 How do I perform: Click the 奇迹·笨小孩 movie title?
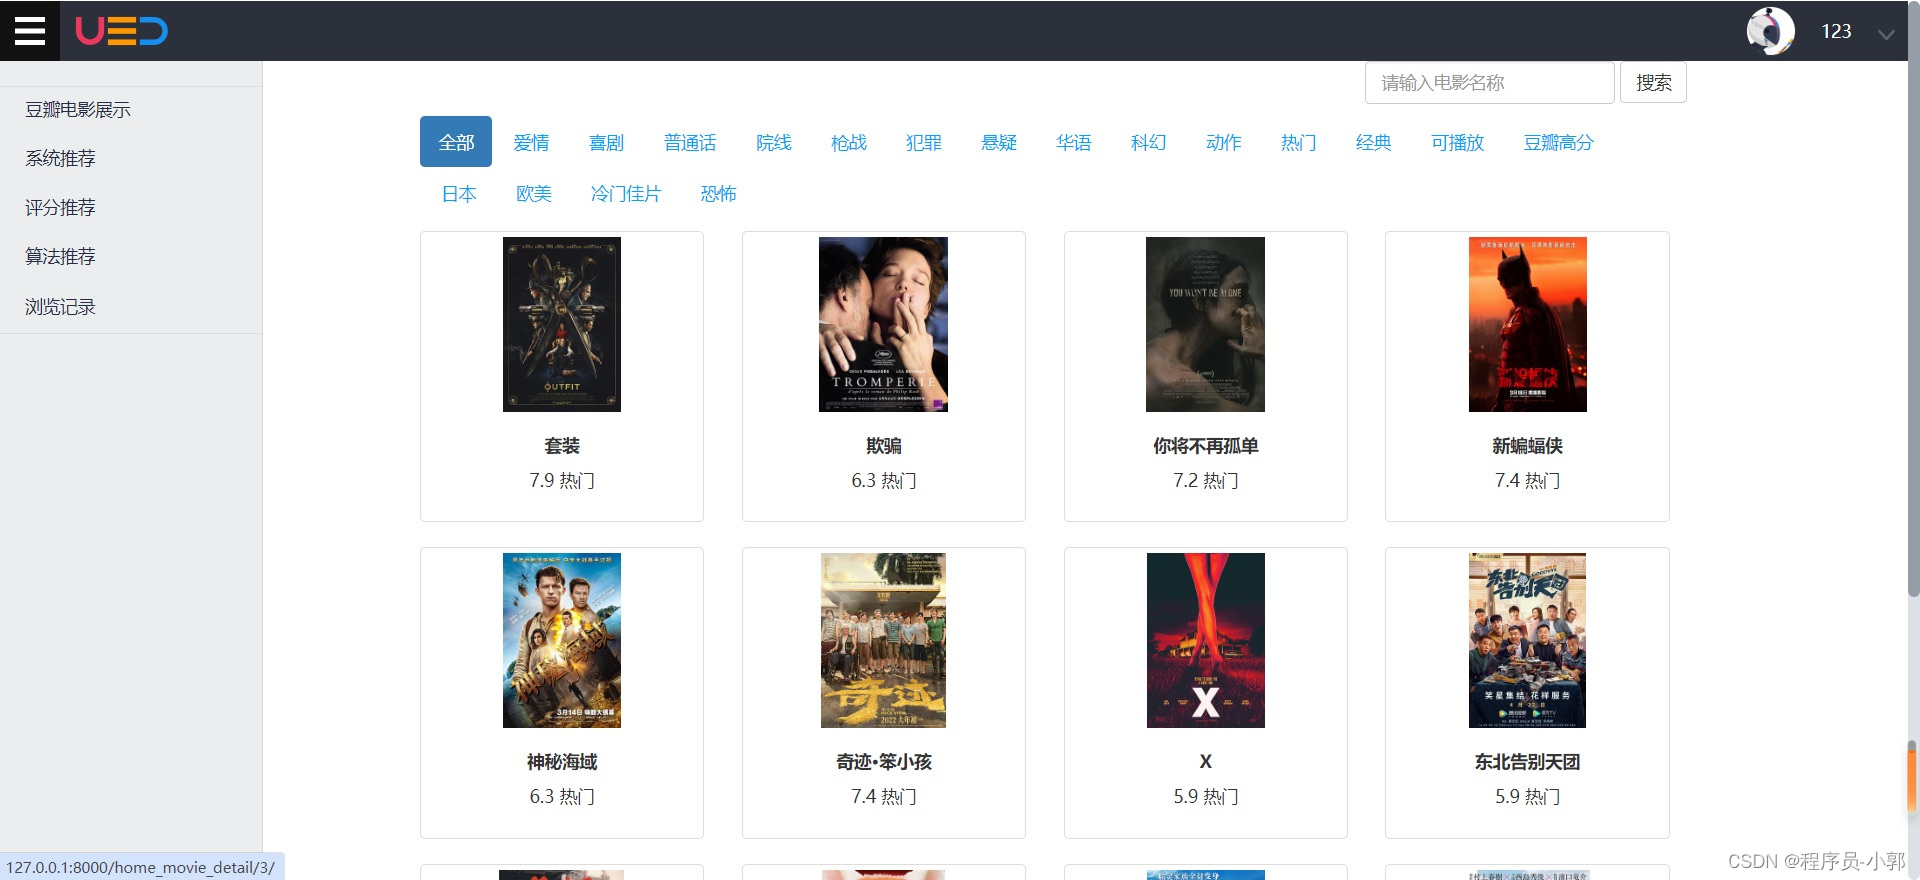[884, 762]
